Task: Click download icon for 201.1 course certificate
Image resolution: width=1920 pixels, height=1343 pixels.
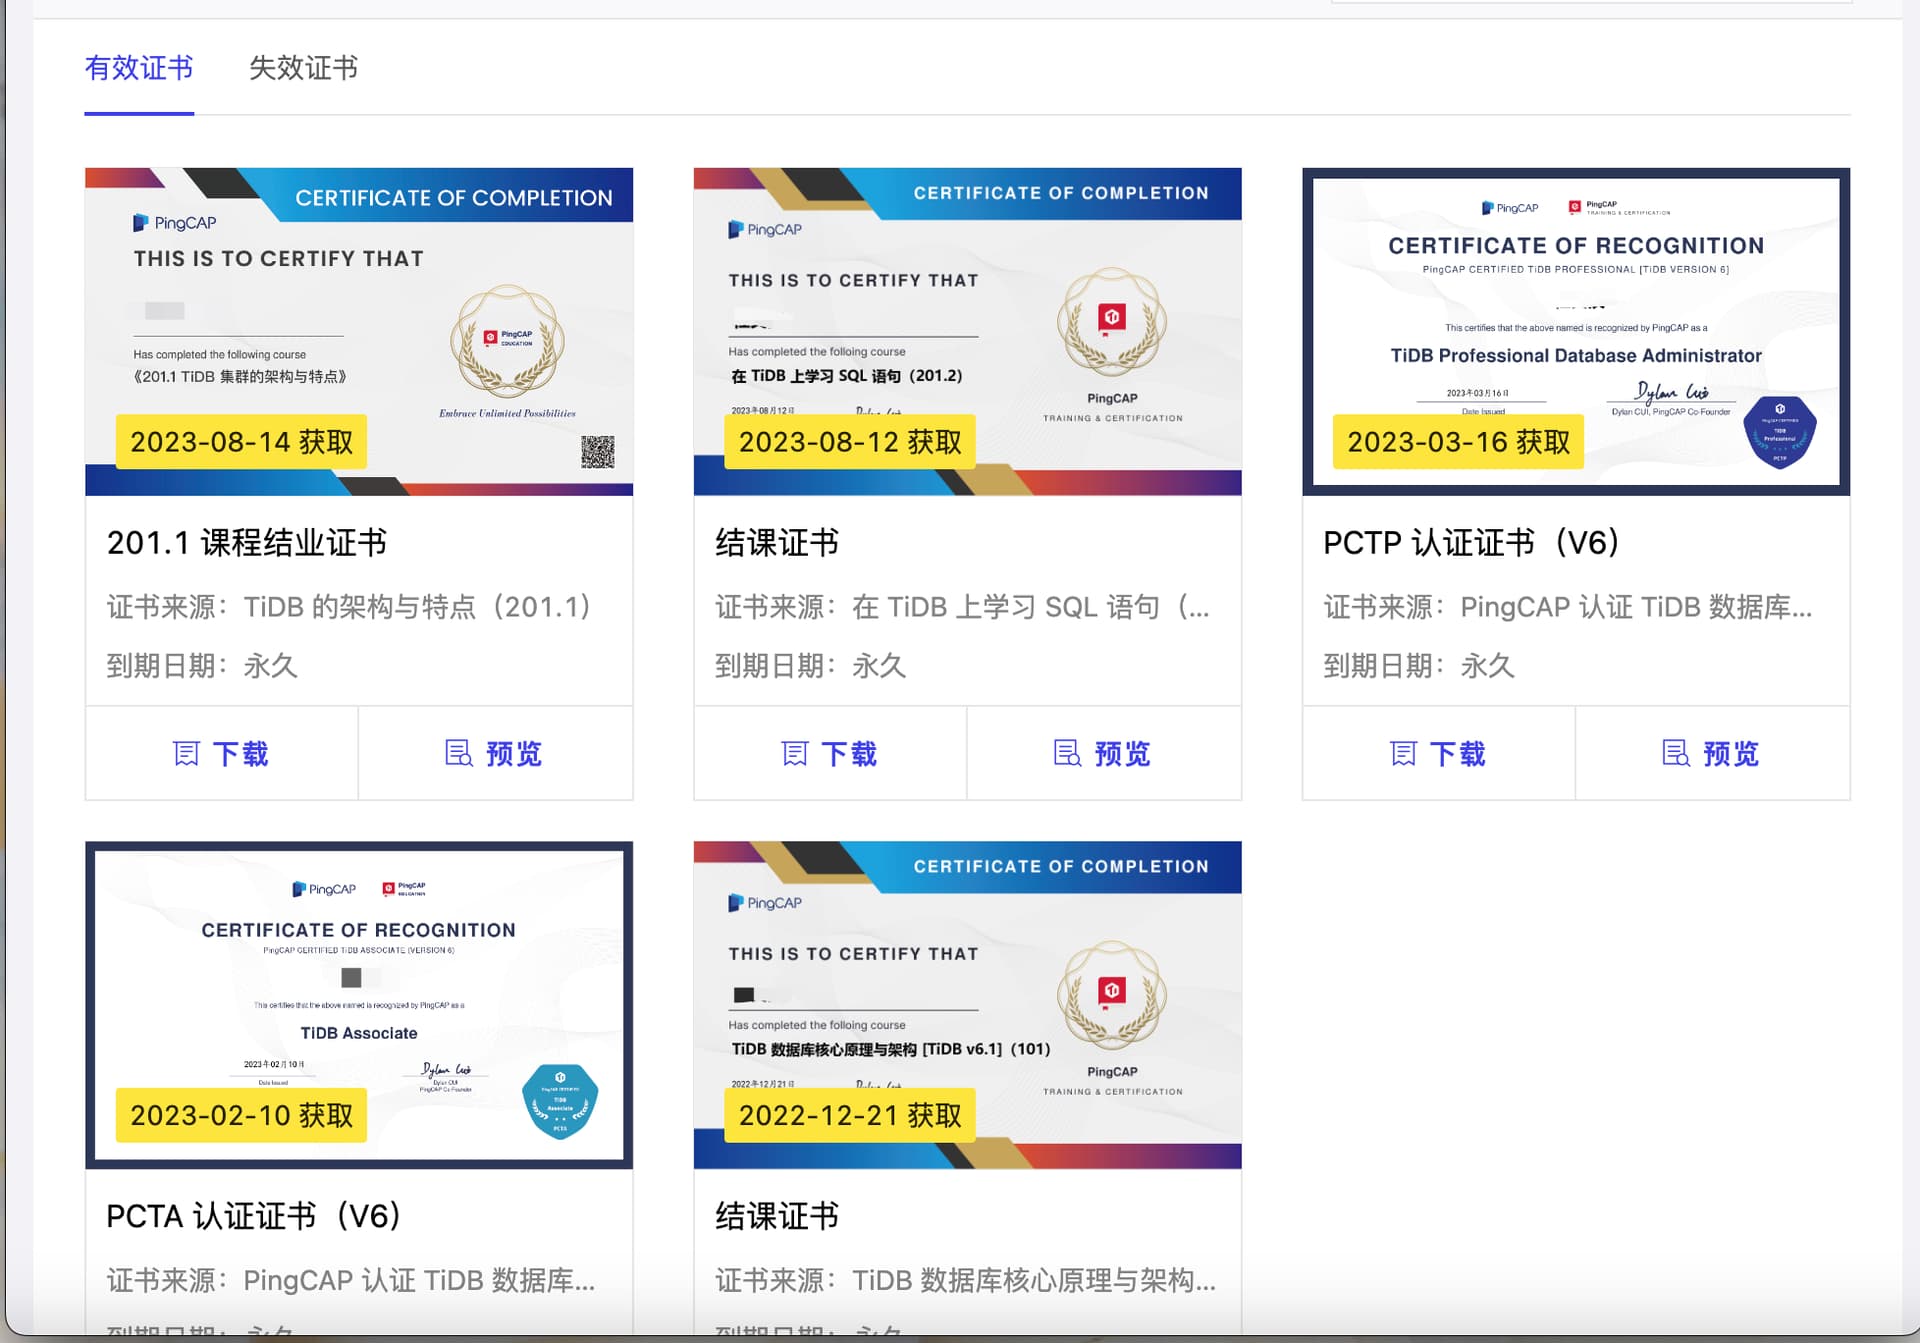Action: point(187,754)
